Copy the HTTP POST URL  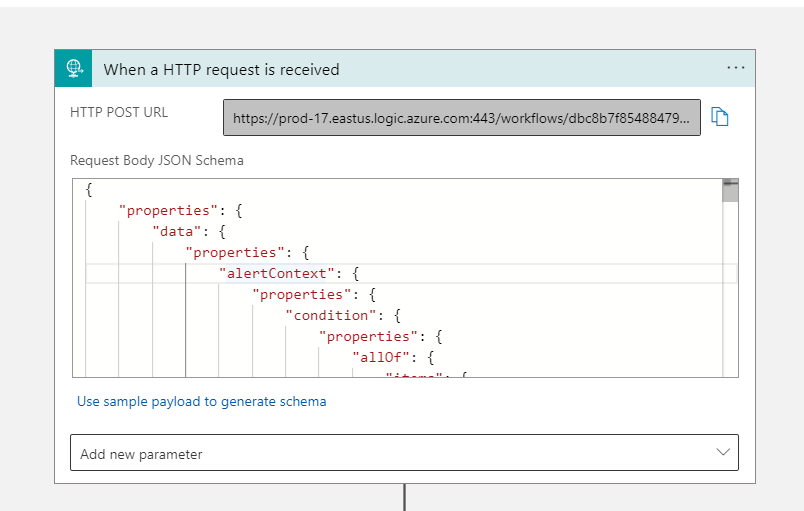[x=720, y=117]
